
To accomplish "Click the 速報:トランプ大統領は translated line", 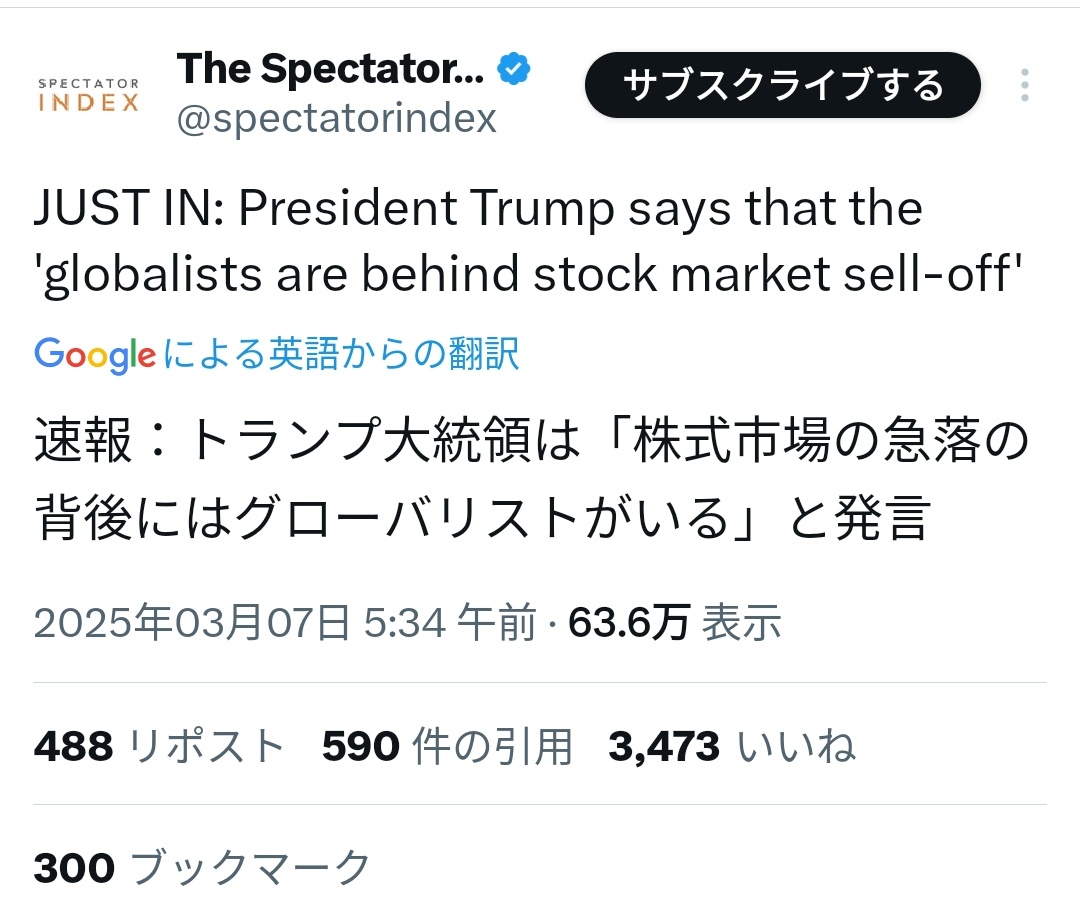I will [530, 443].
